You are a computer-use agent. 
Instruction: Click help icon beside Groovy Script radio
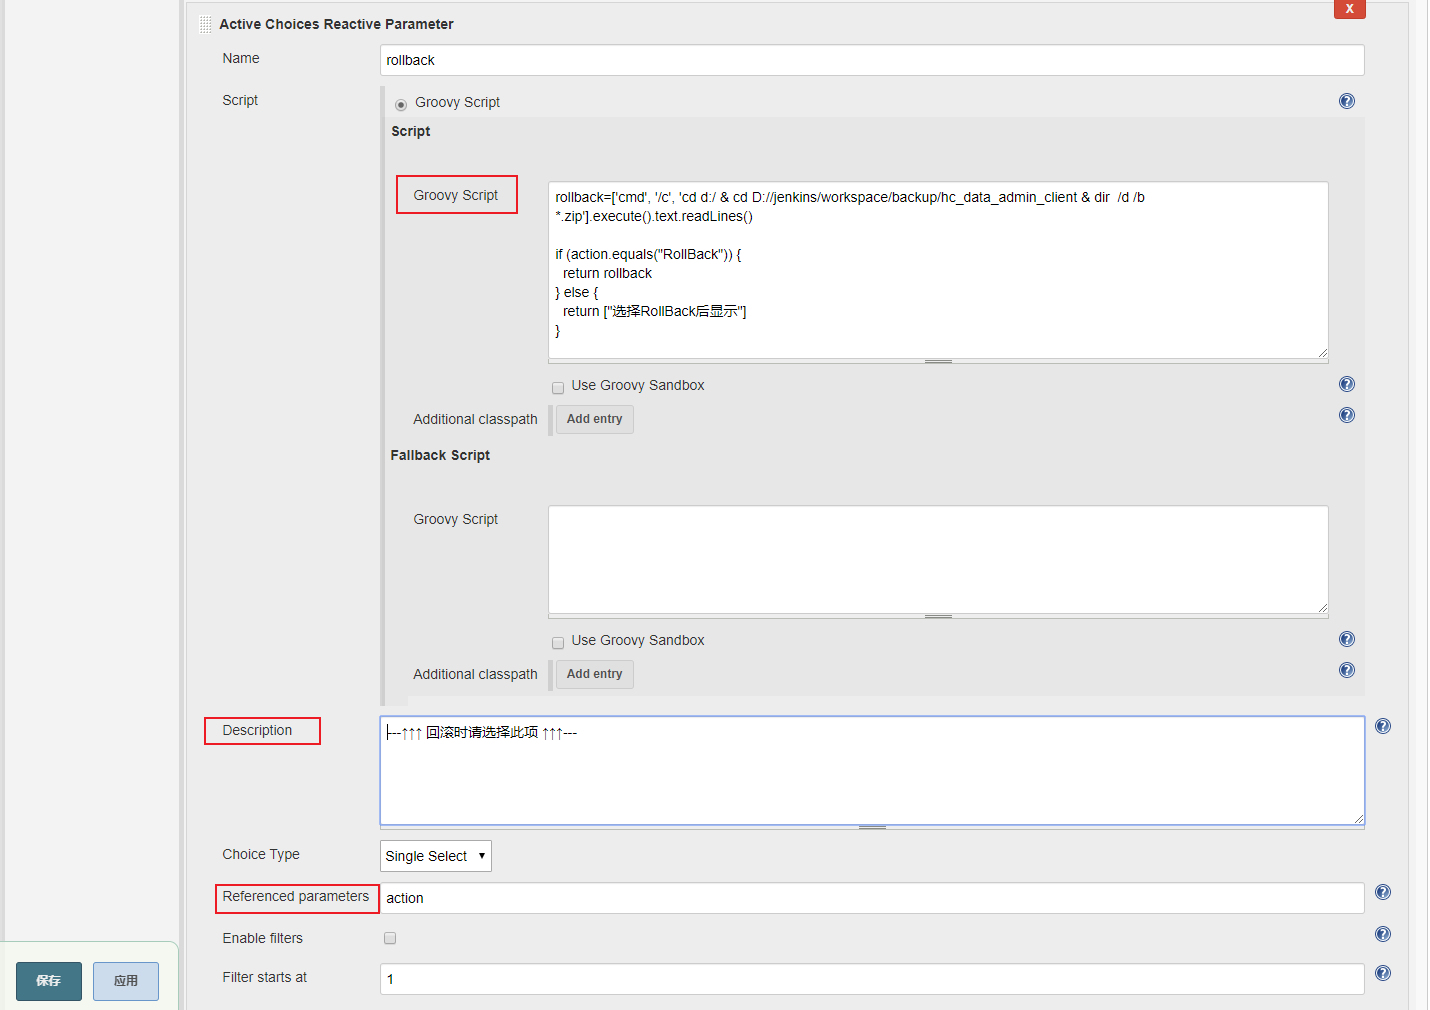click(x=1346, y=101)
